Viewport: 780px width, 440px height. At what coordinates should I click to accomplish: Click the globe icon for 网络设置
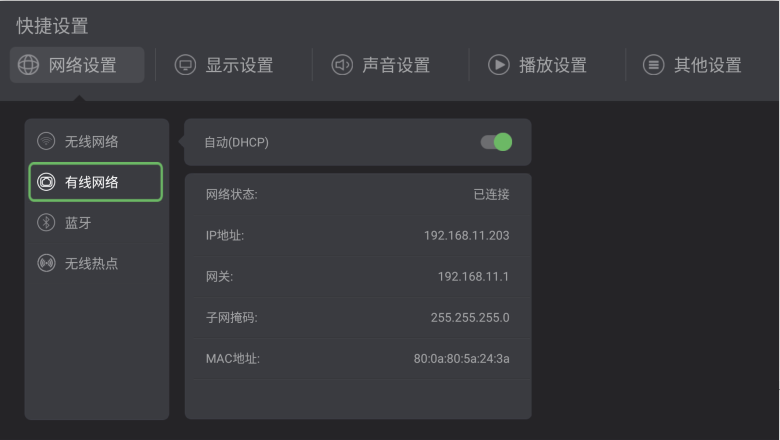[29, 65]
